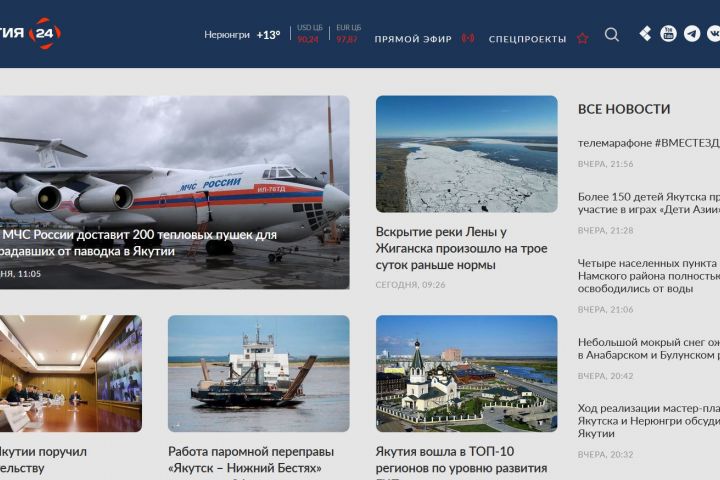Open the Yandex Zen icon

[645, 34]
